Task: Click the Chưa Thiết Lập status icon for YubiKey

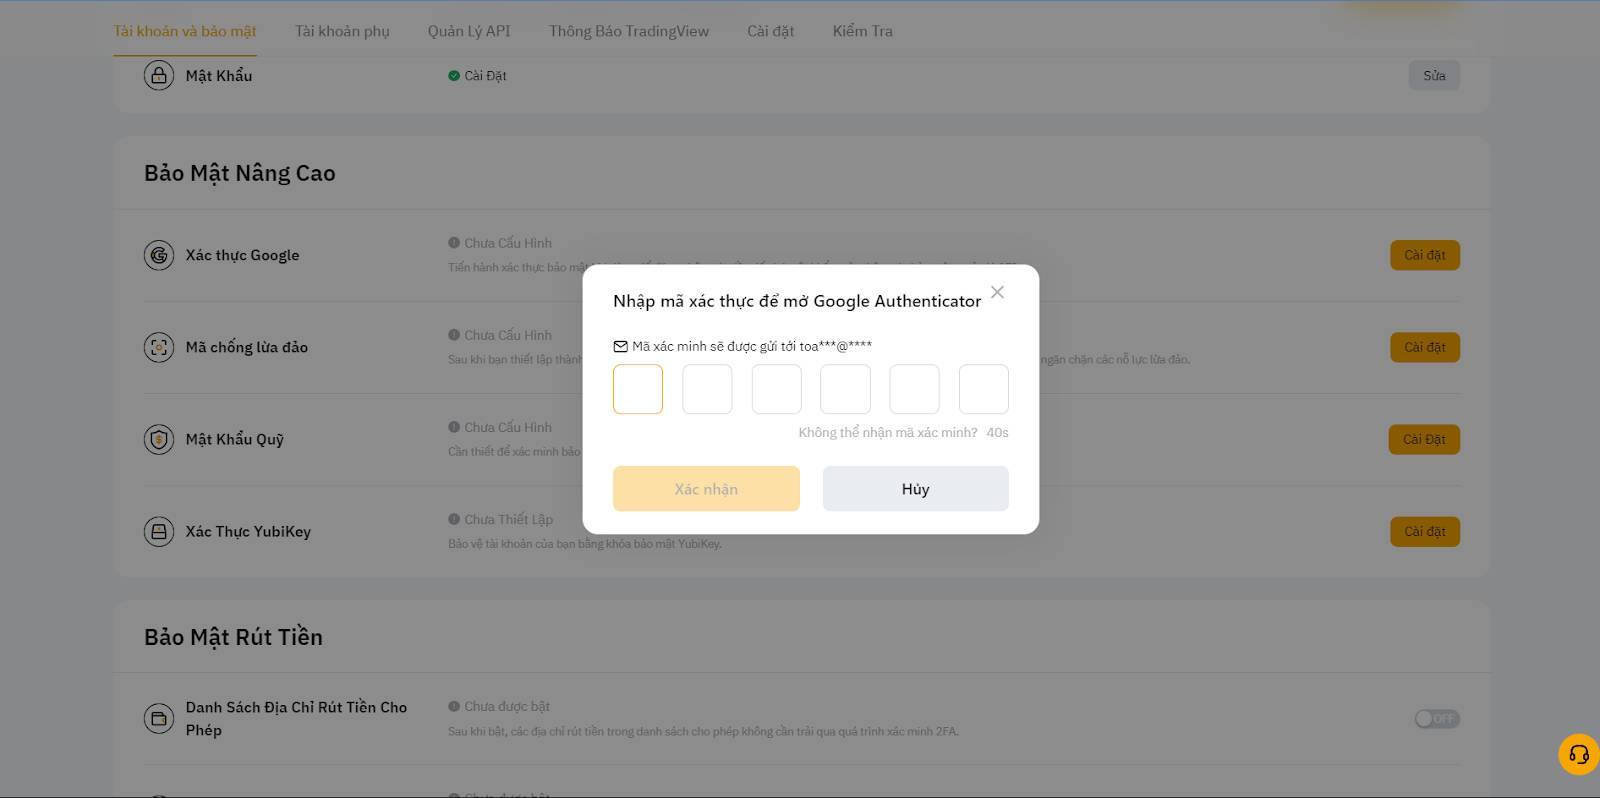Action: pos(454,519)
